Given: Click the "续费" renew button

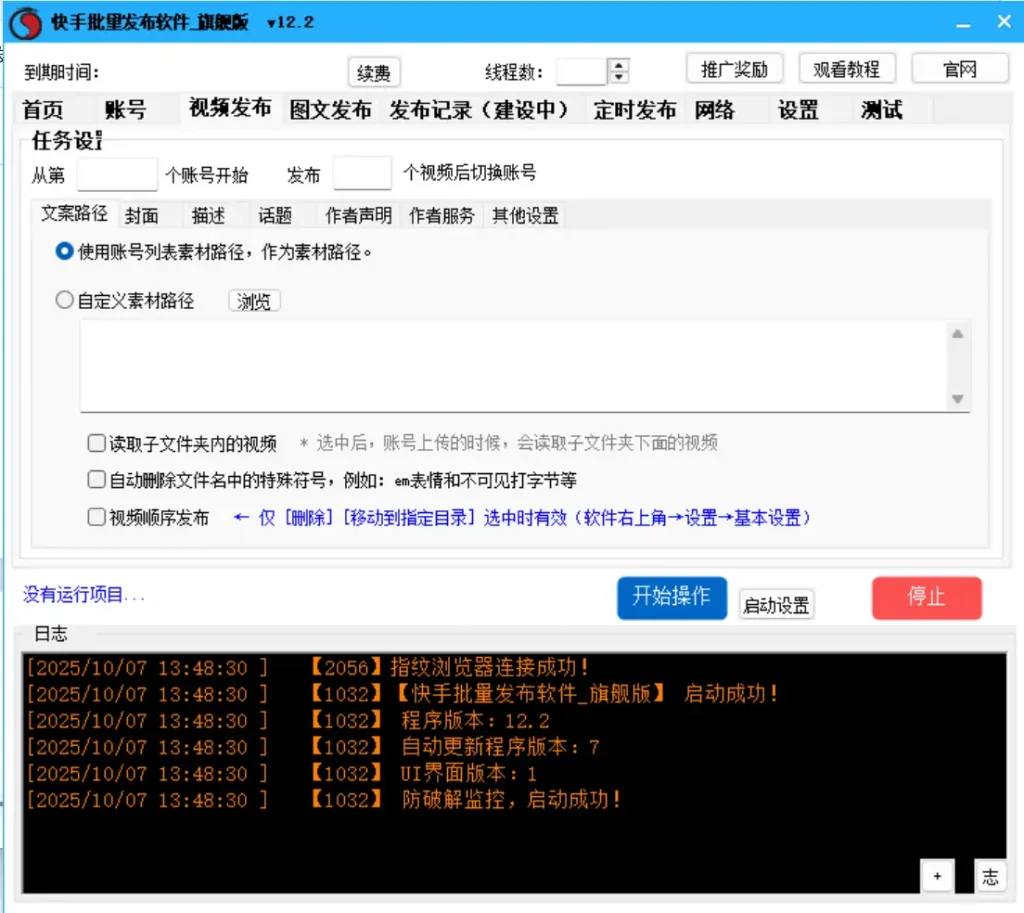Looking at the screenshot, I should (374, 72).
